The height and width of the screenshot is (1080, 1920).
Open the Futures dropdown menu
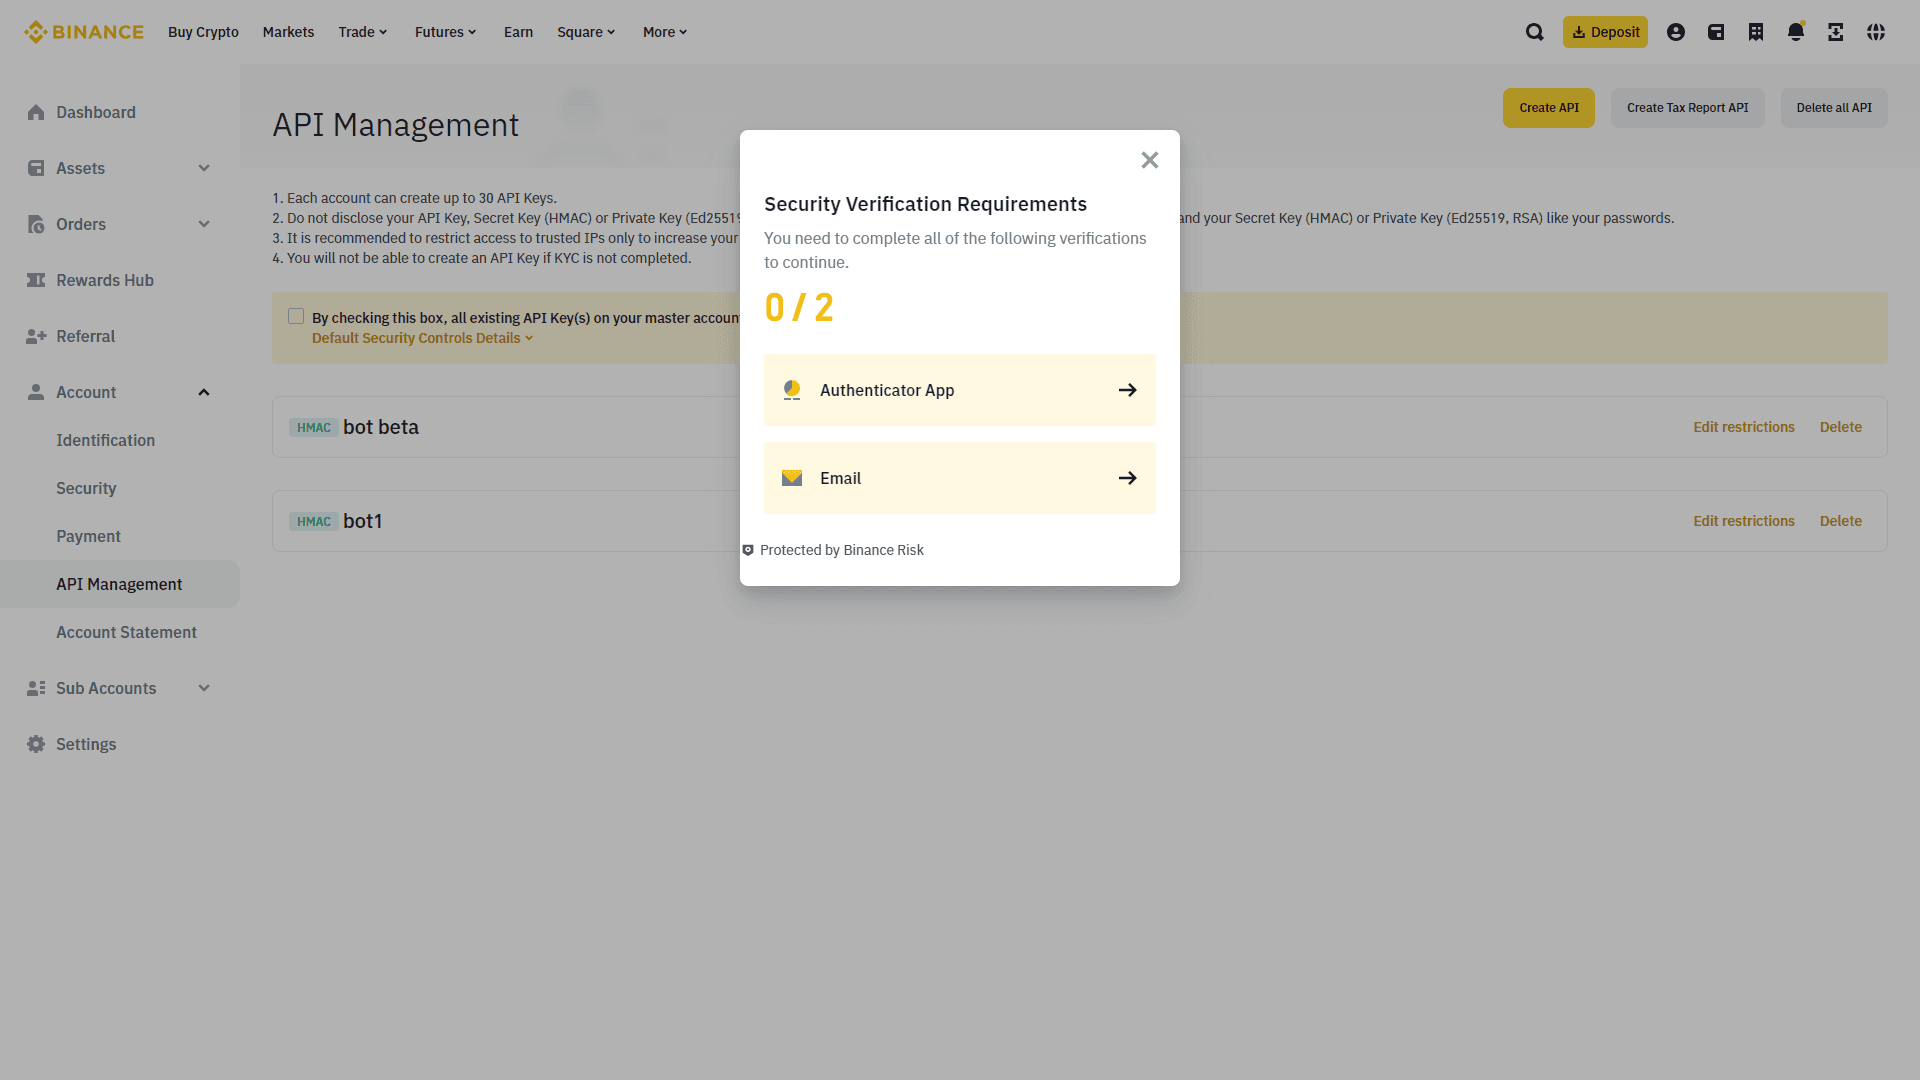(x=446, y=32)
